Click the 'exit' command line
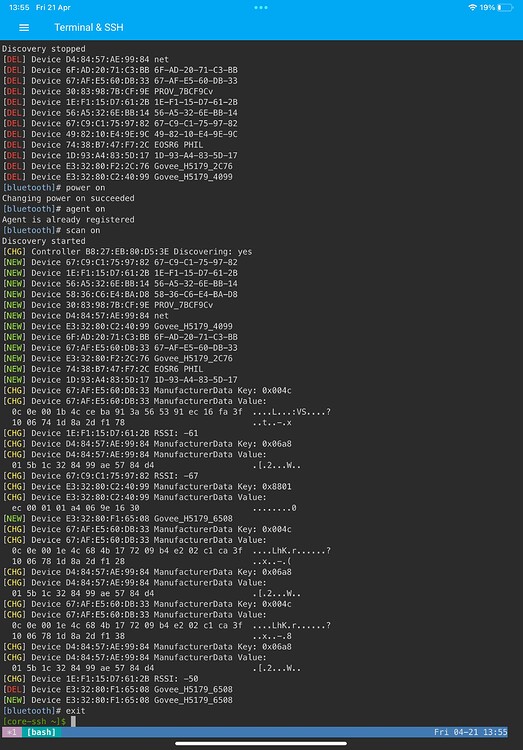Screen dimensions: 523x750 click(x=44, y=711)
